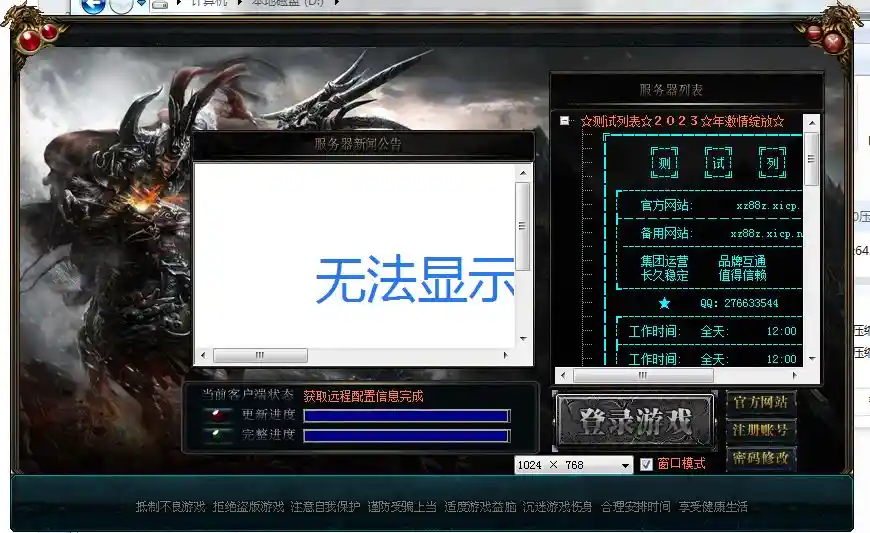Viewport: 870px width, 533px height.
Task: Open the 1024 × 768 resolution dropdown
Action: [x=574, y=465]
